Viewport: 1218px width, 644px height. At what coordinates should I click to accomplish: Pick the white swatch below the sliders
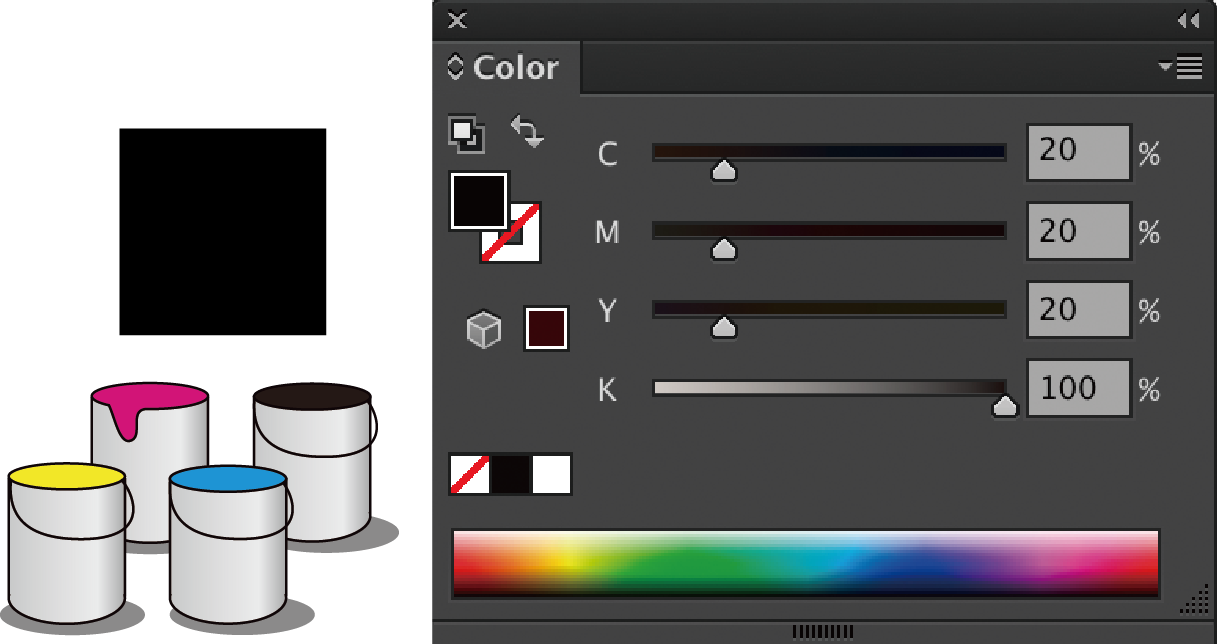click(551, 475)
